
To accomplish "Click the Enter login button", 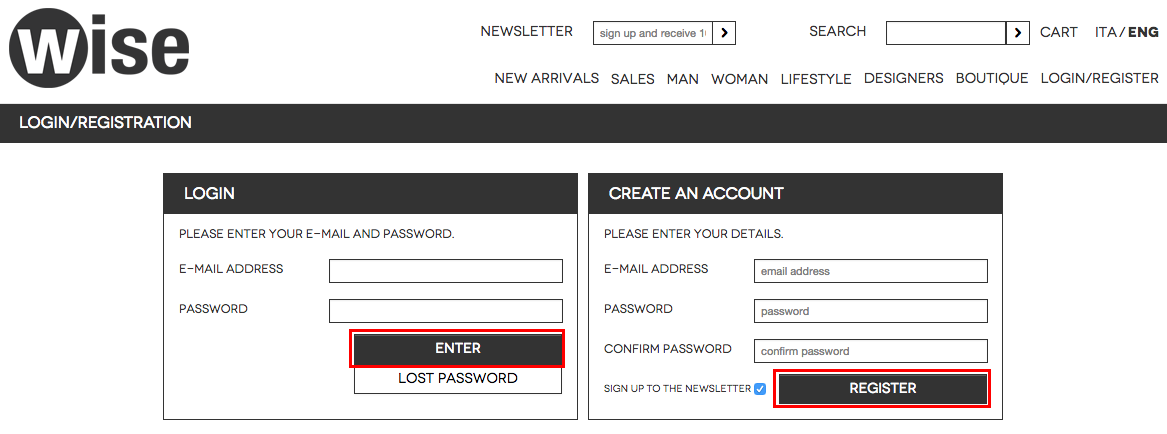I will (x=458, y=348).
